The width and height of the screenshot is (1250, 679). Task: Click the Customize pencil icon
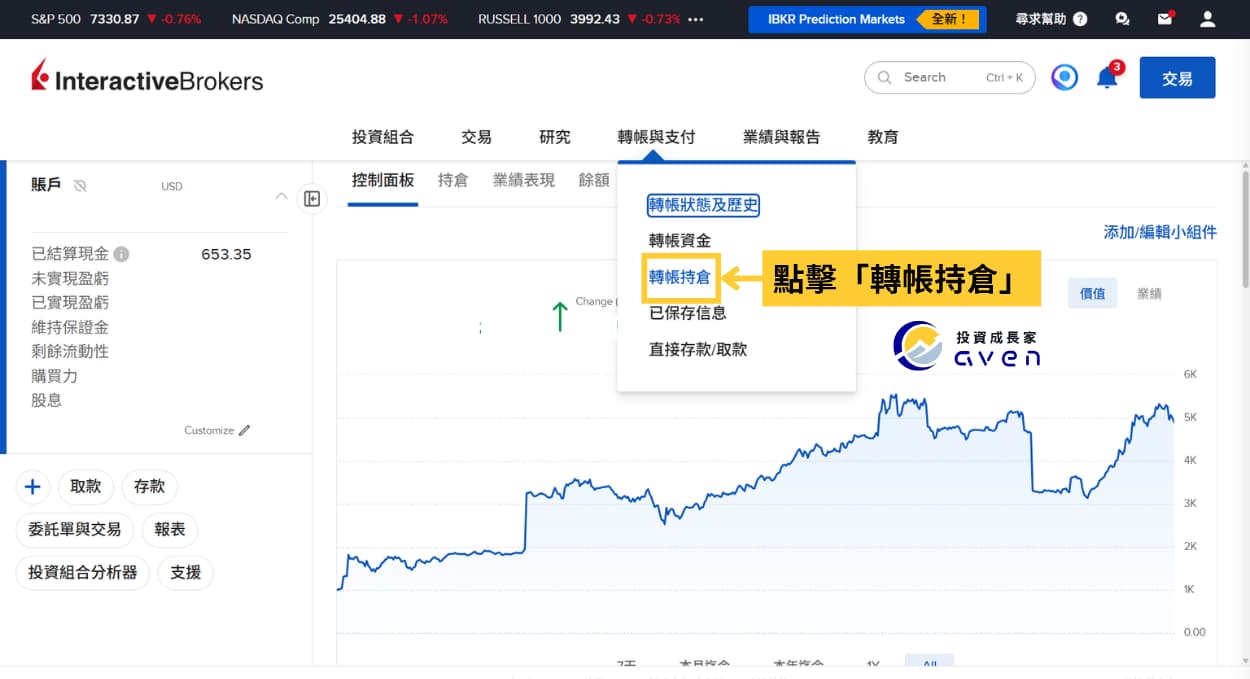point(244,430)
